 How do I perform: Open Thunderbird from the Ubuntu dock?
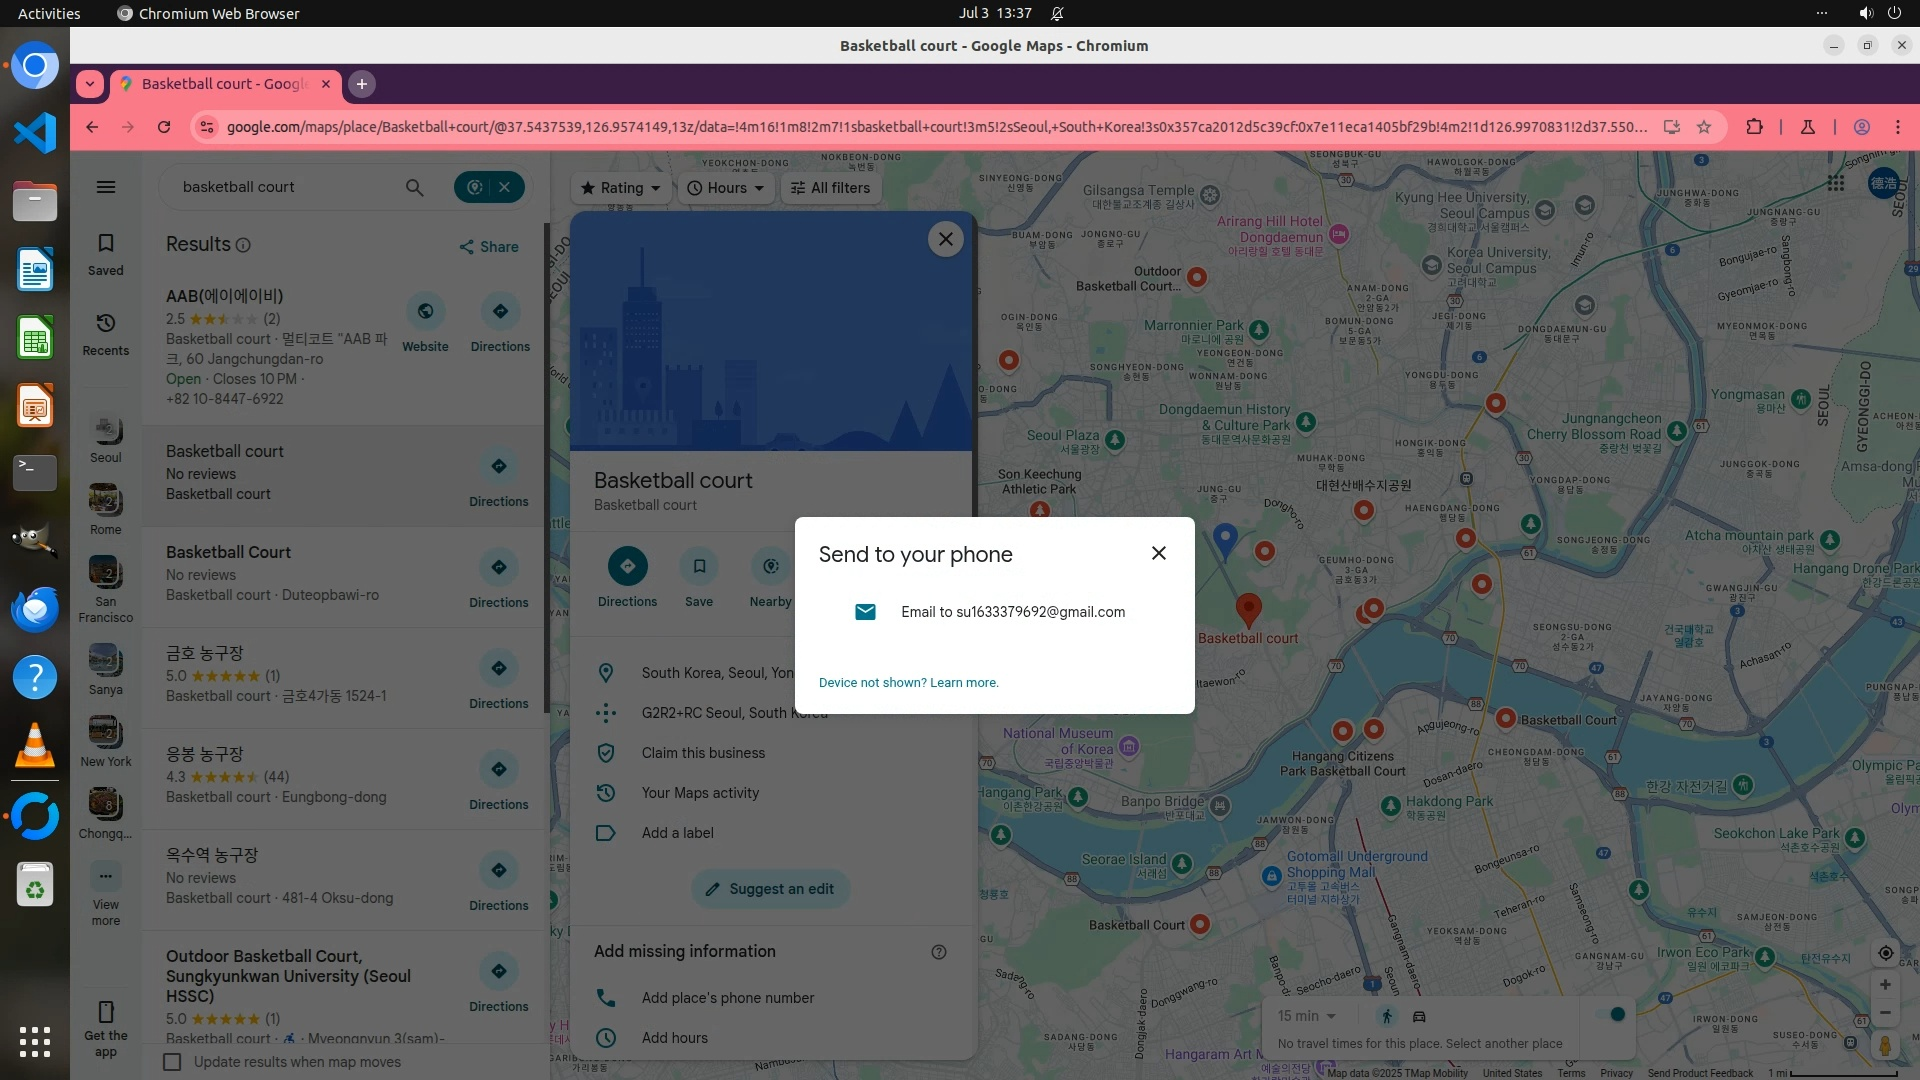click(x=35, y=610)
